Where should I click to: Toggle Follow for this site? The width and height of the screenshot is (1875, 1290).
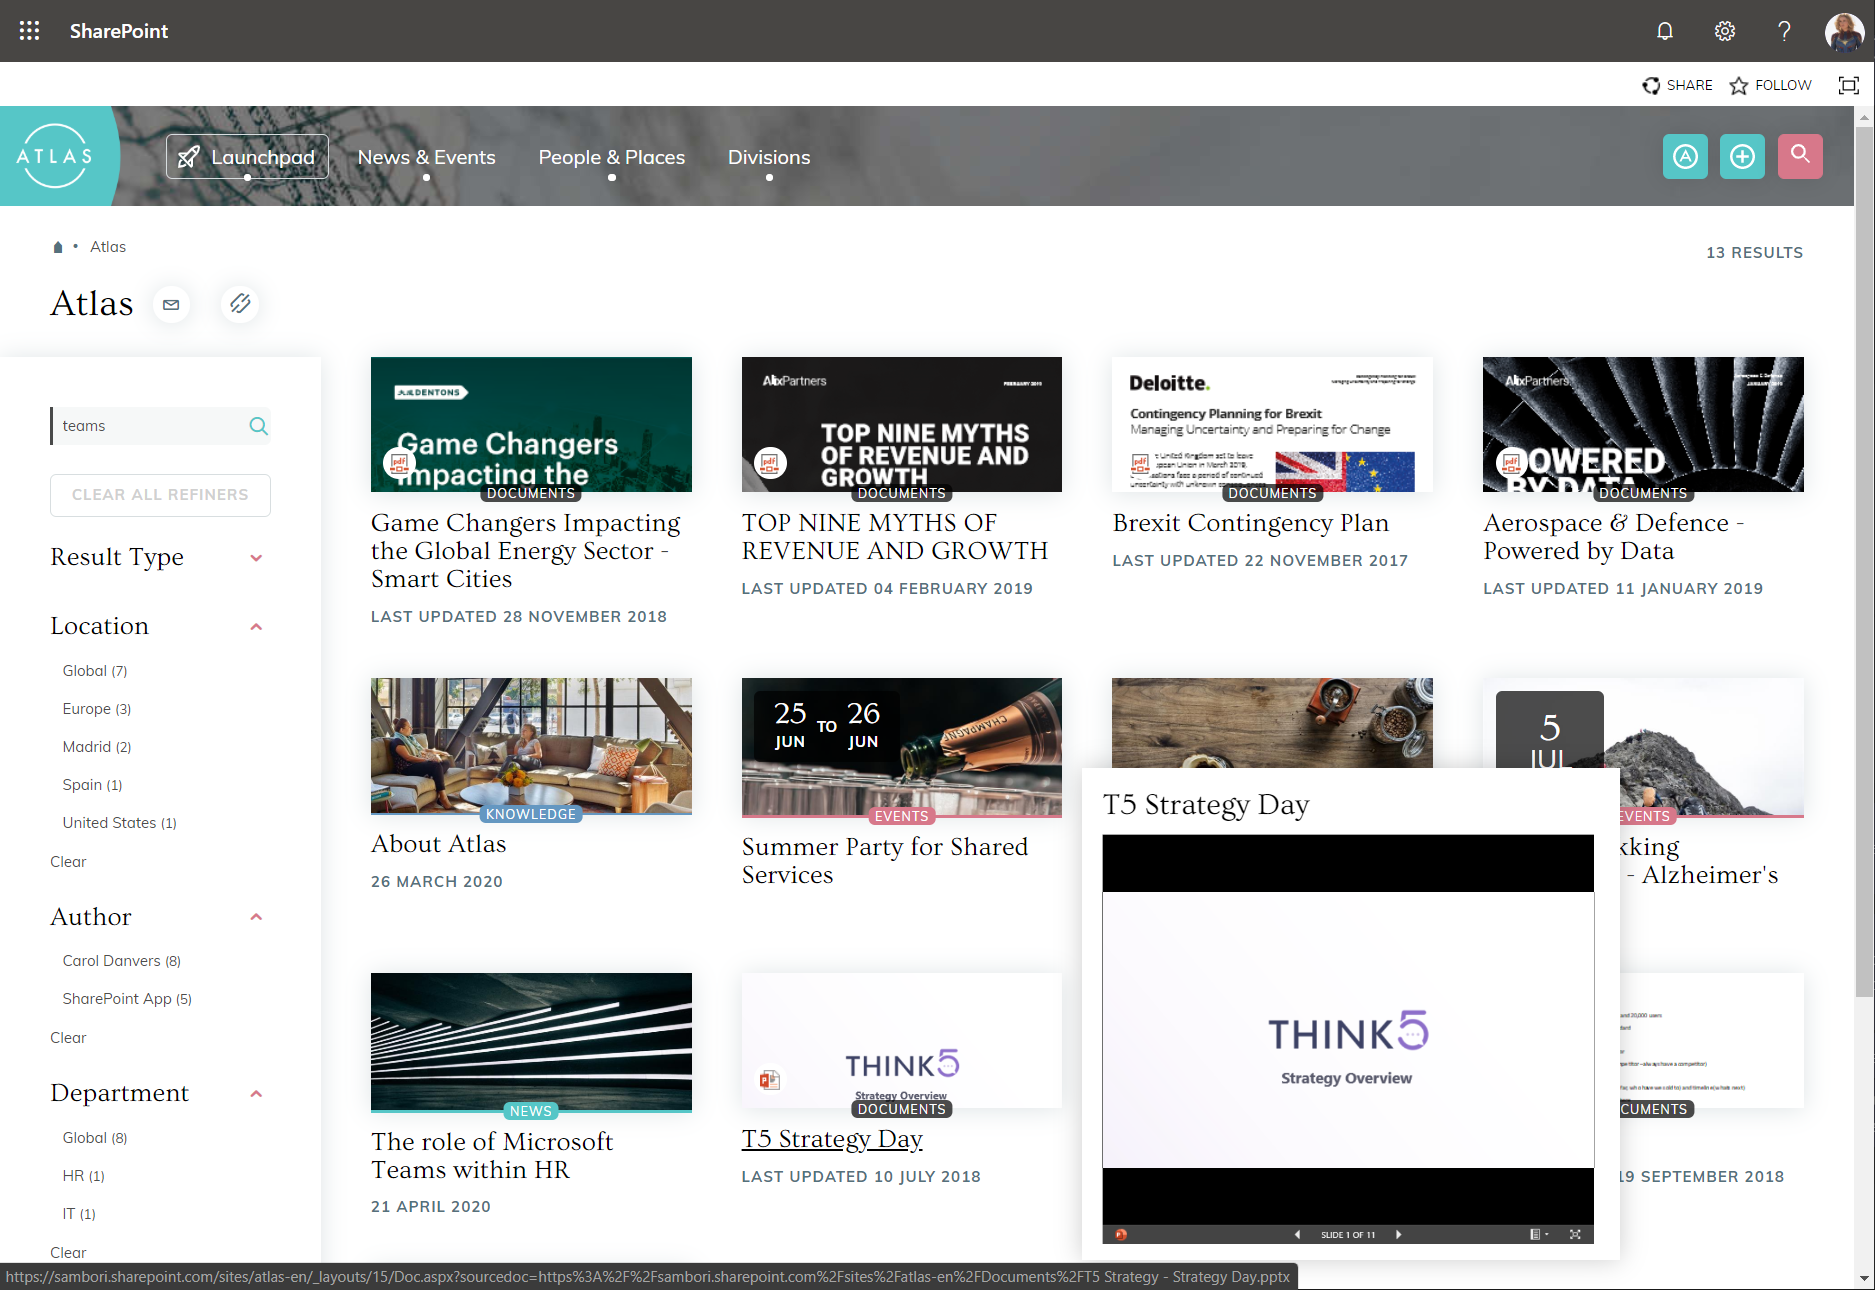(x=1770, y=85)
